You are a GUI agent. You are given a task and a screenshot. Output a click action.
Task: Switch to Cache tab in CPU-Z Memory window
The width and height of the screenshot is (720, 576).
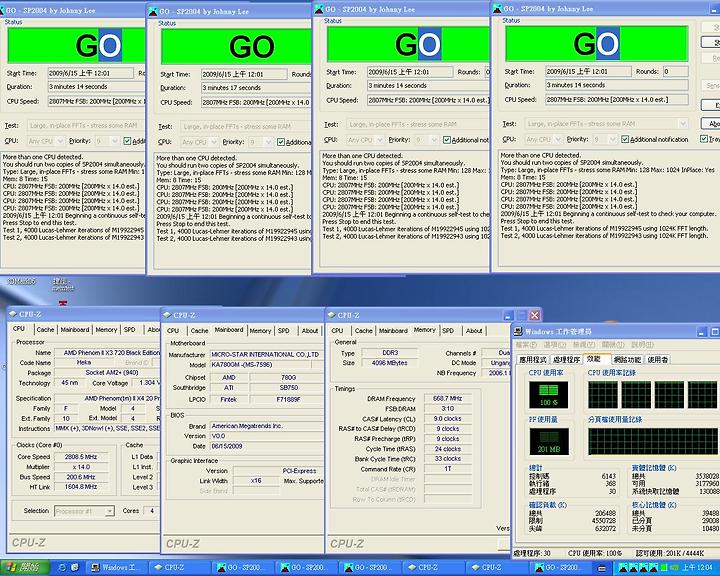pos(363,330)
